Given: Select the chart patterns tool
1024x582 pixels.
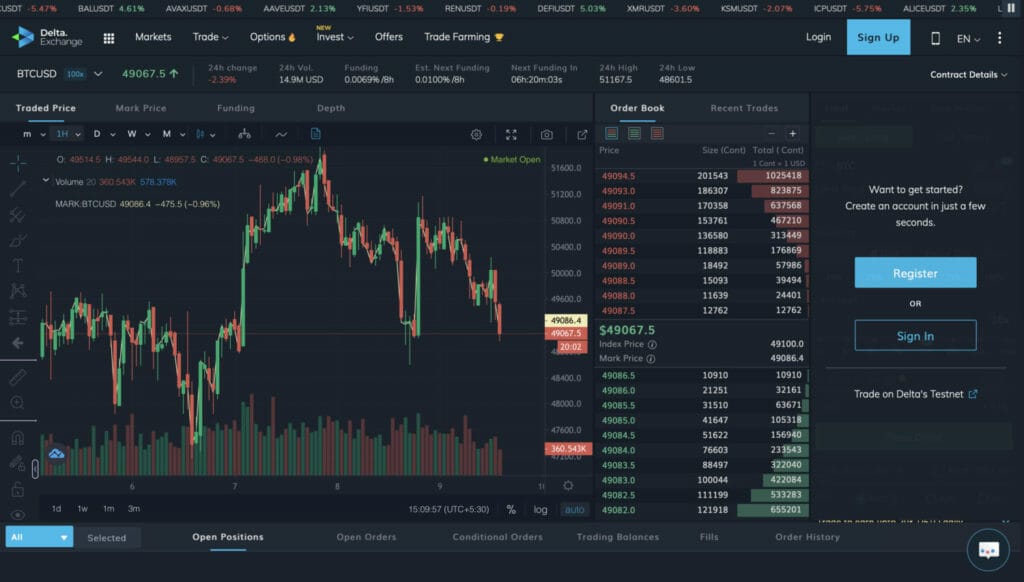Looking at the screenshot, I should tap(18, 291).
